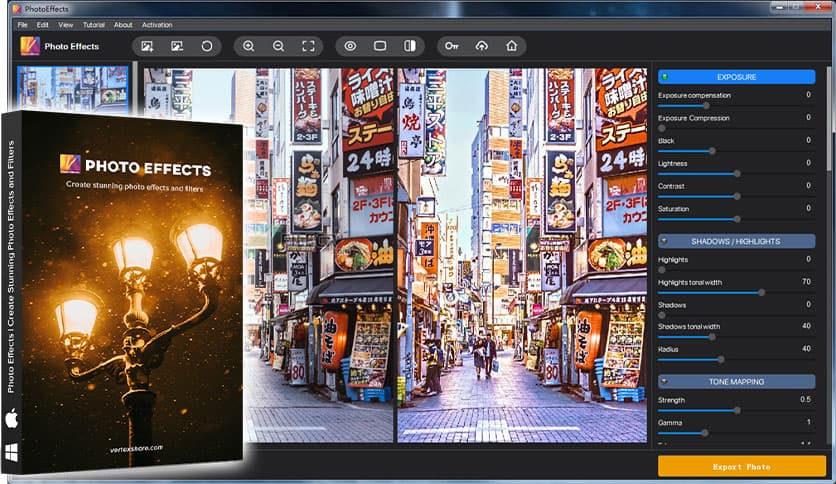Viewport: 836px width, 484px height.
Task: Open the About menu
Action: coord(123,25)
